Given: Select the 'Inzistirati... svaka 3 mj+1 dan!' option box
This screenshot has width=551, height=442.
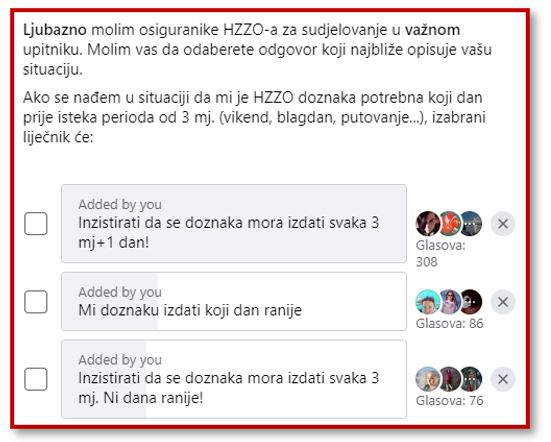Looking at the screenshot, I should click(234, 223).
